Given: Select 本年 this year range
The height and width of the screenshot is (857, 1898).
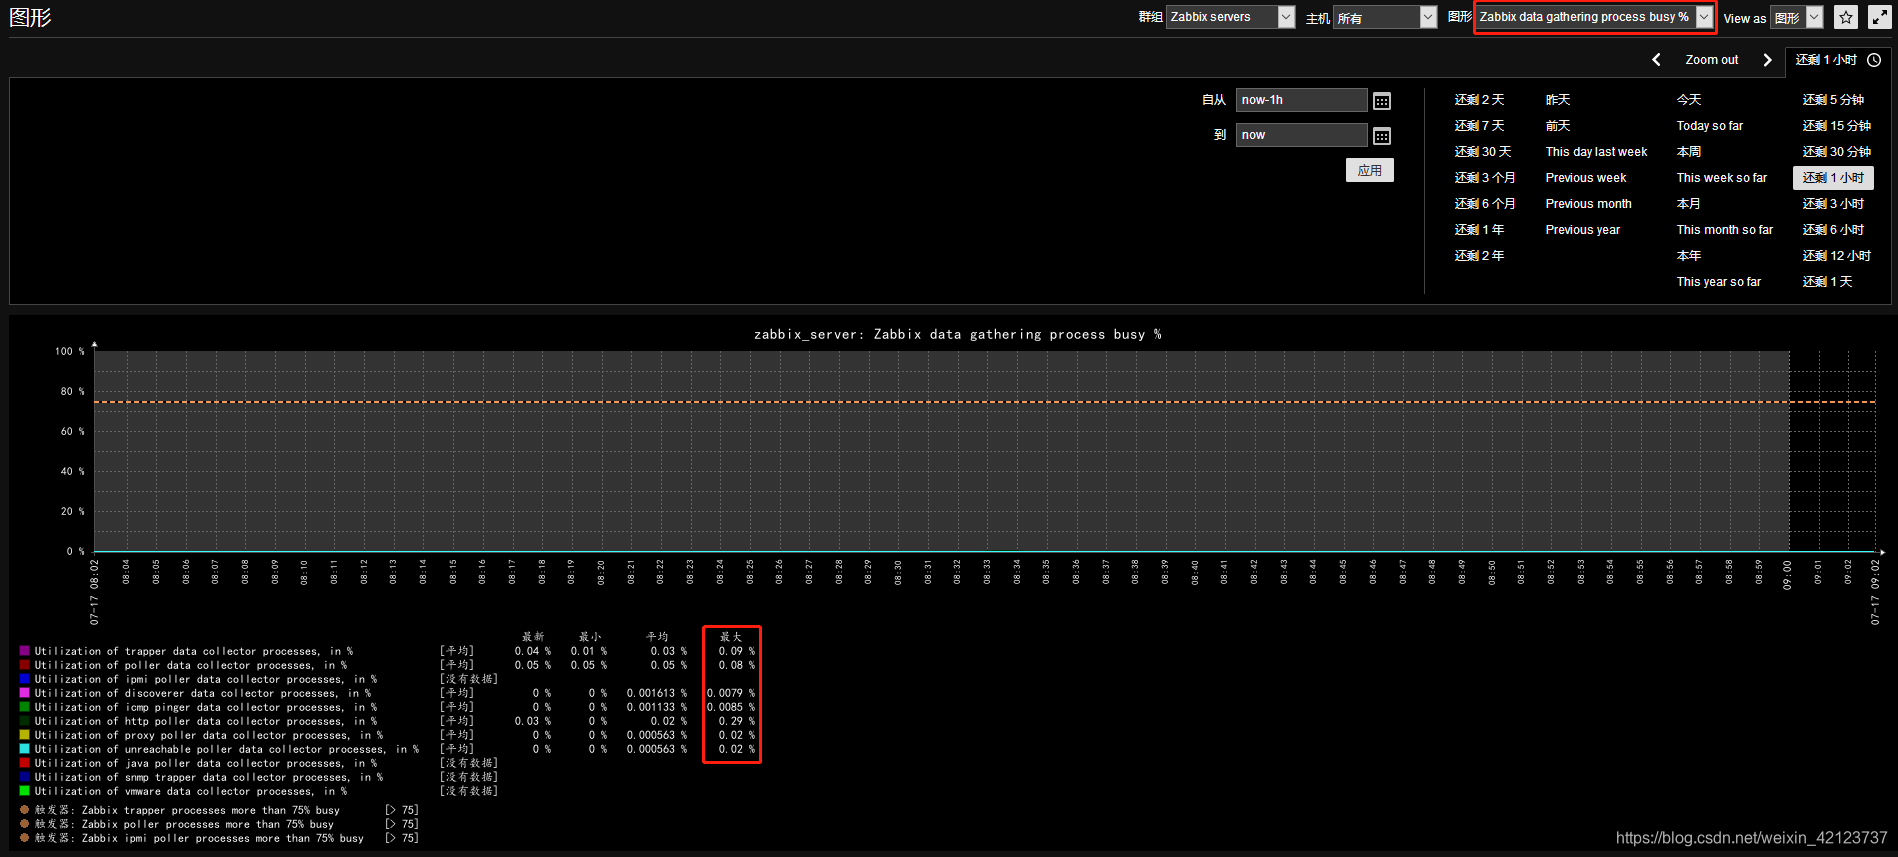Looking at the screenshot, I should coord(1689,256).
